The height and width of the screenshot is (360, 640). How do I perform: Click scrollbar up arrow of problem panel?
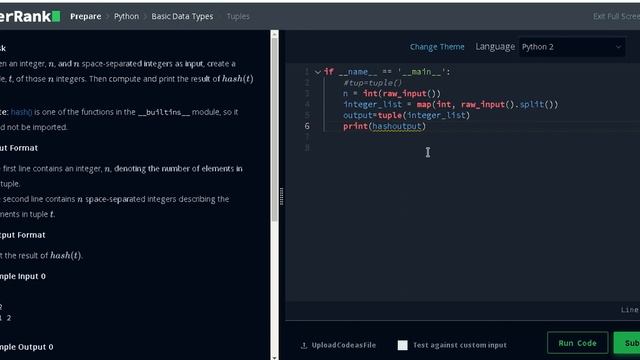[275, 34]
